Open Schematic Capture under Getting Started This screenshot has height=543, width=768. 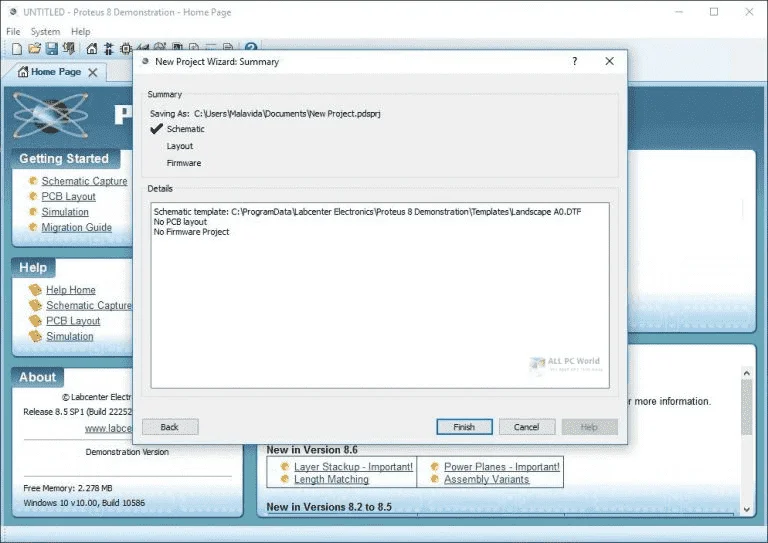(x=84, y=181)
